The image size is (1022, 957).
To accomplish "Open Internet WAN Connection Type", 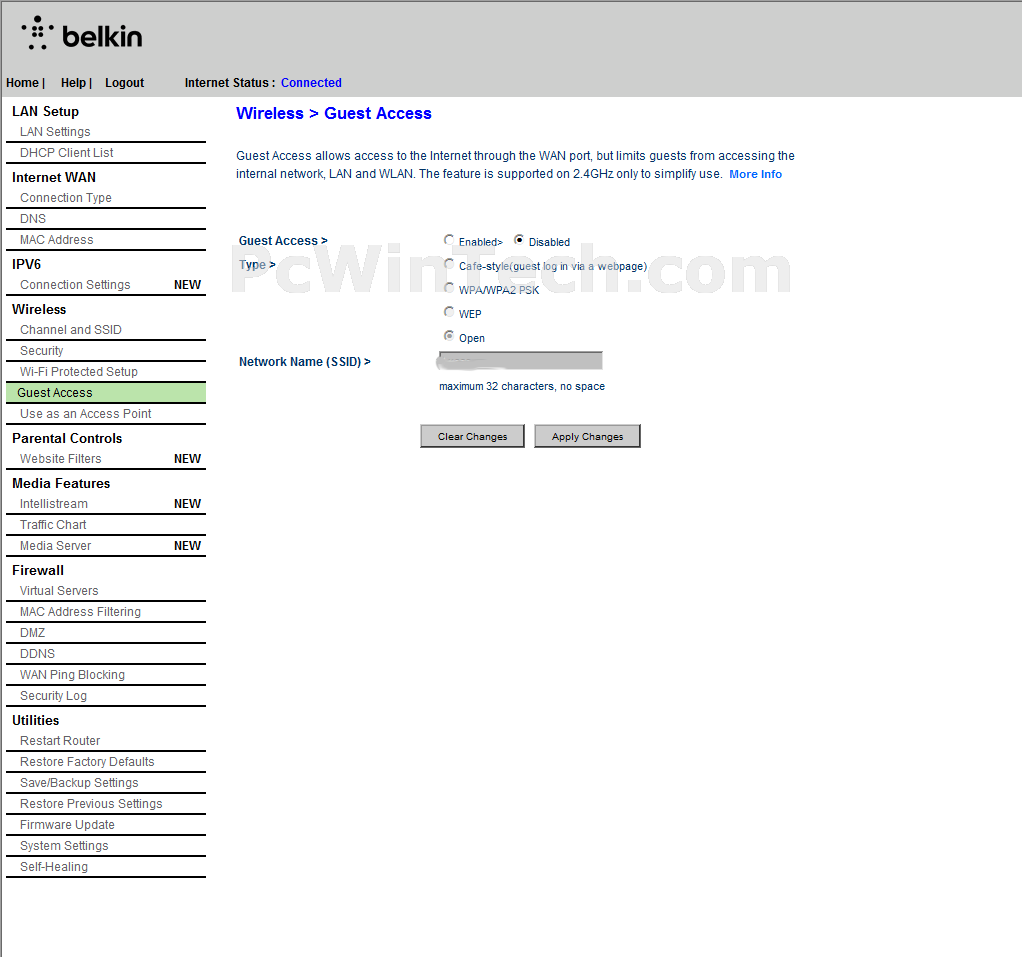I will 66,198.
